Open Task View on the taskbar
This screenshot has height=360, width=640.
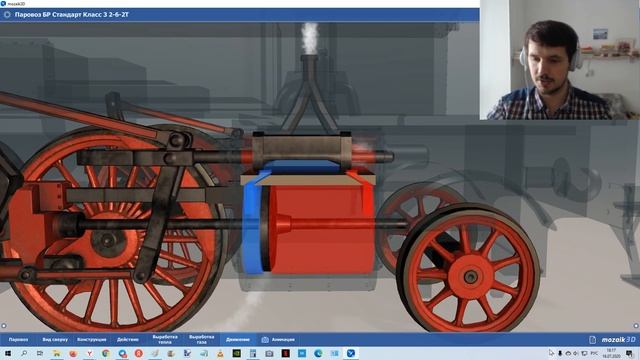(40, 353)
